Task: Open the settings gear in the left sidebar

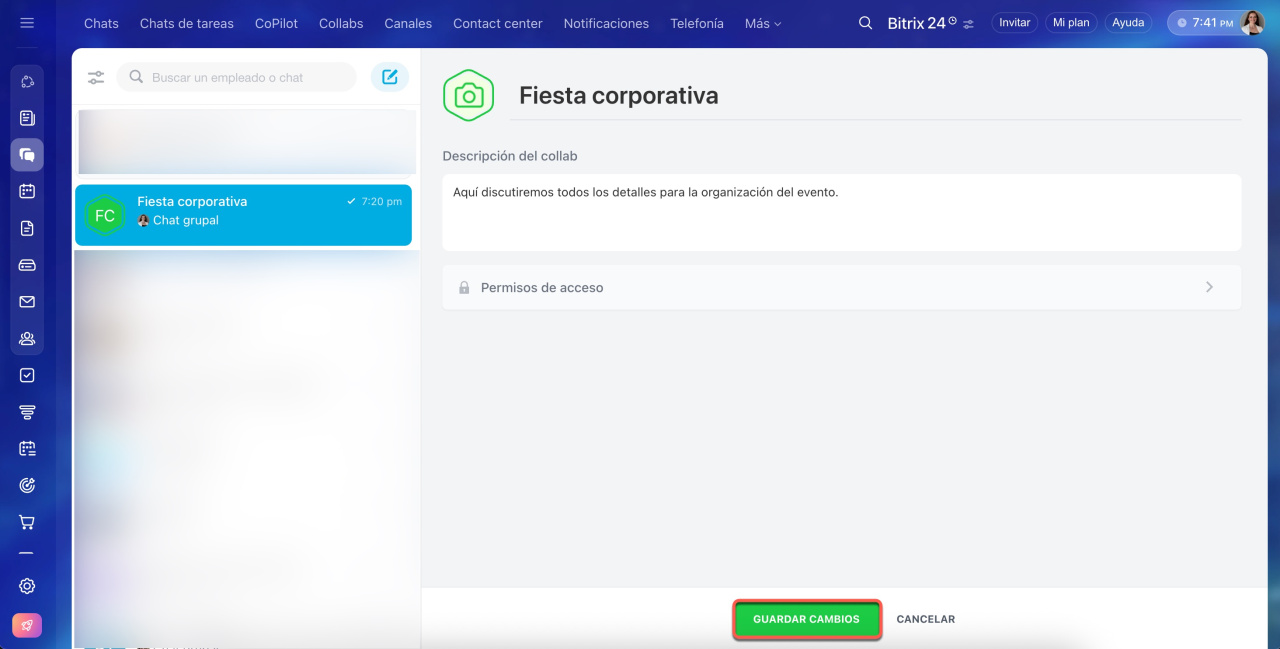Action: coord(27,586)
